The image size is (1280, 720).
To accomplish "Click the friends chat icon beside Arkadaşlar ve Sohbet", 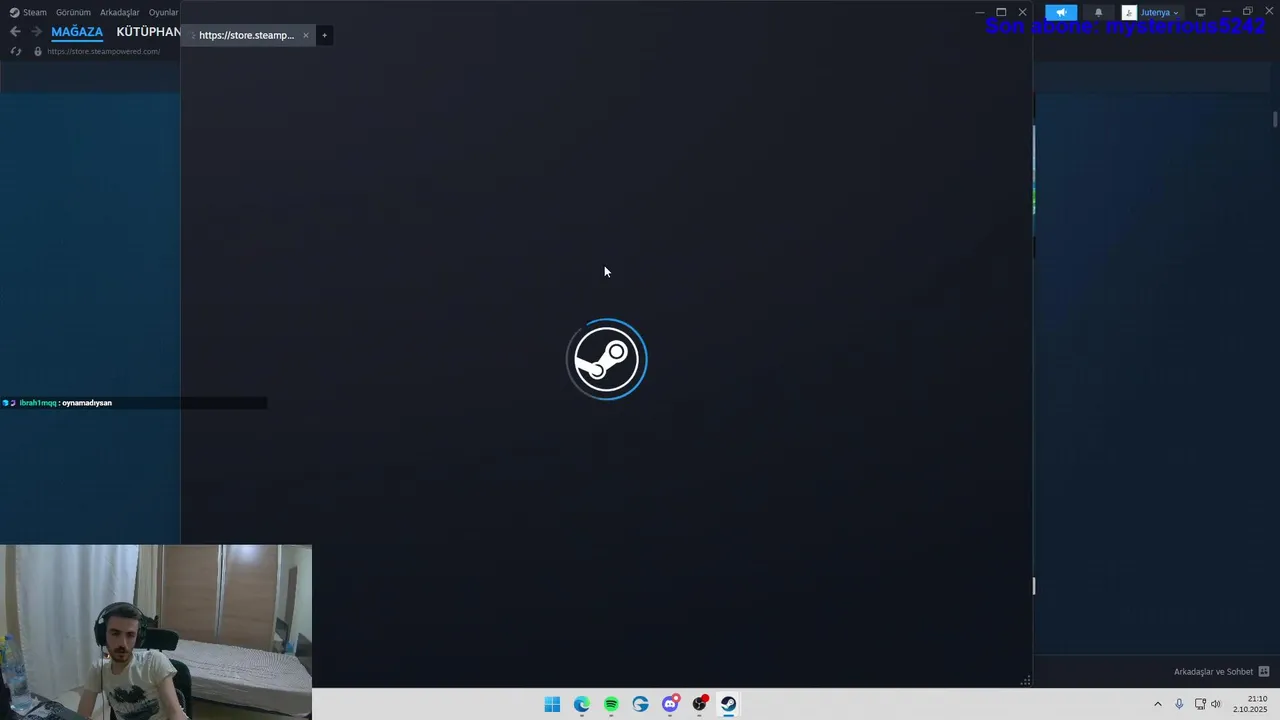I will point(1263,672).
